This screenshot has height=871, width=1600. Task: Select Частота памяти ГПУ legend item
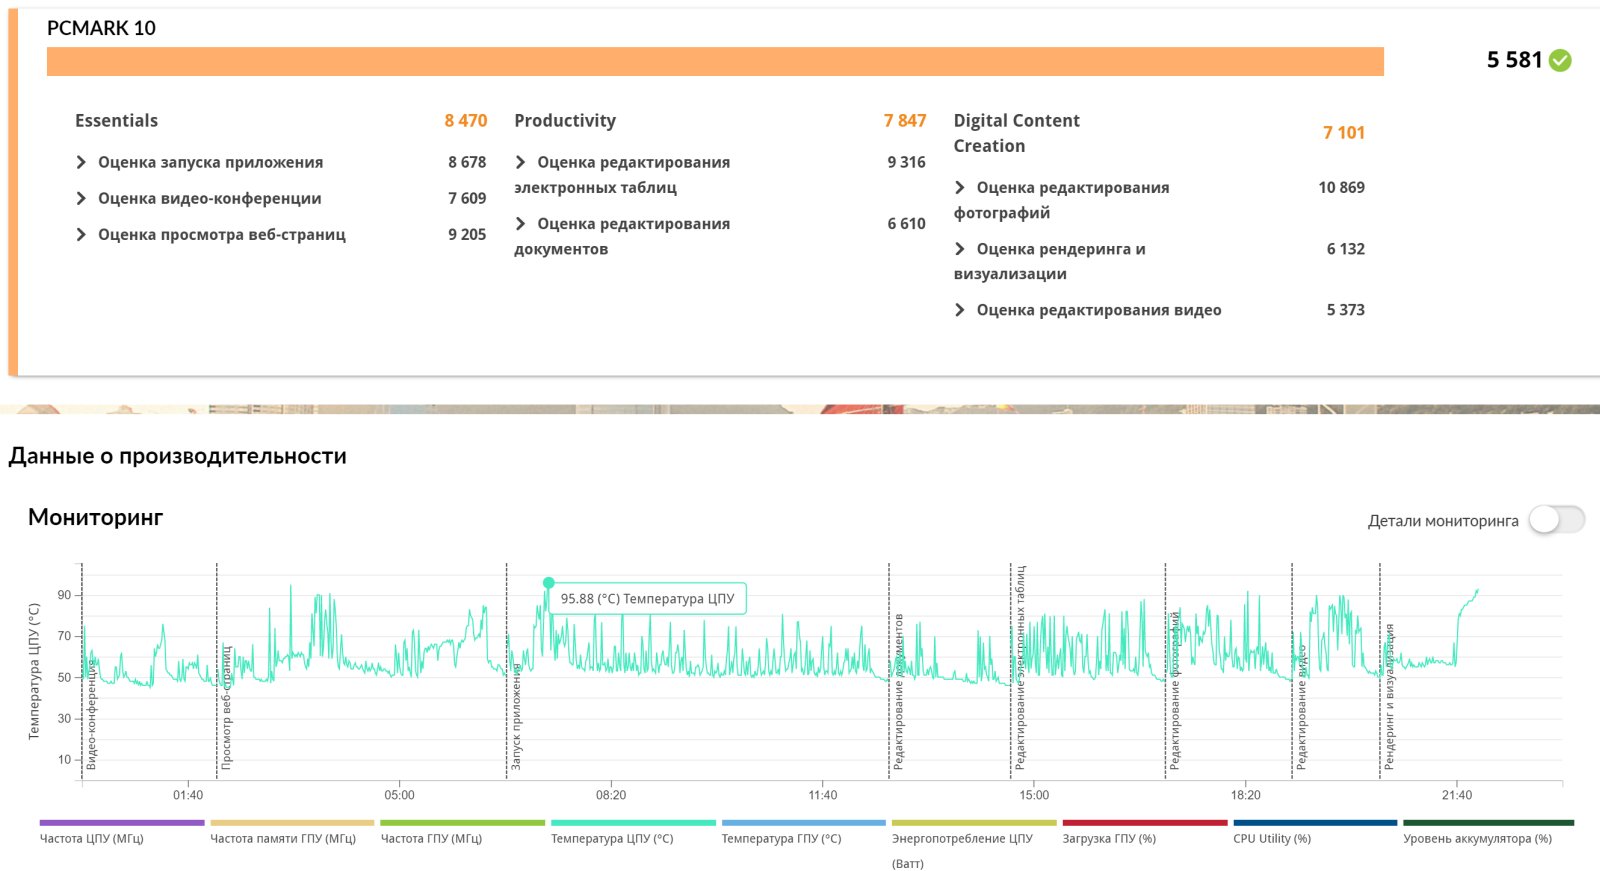click(283, 838)
